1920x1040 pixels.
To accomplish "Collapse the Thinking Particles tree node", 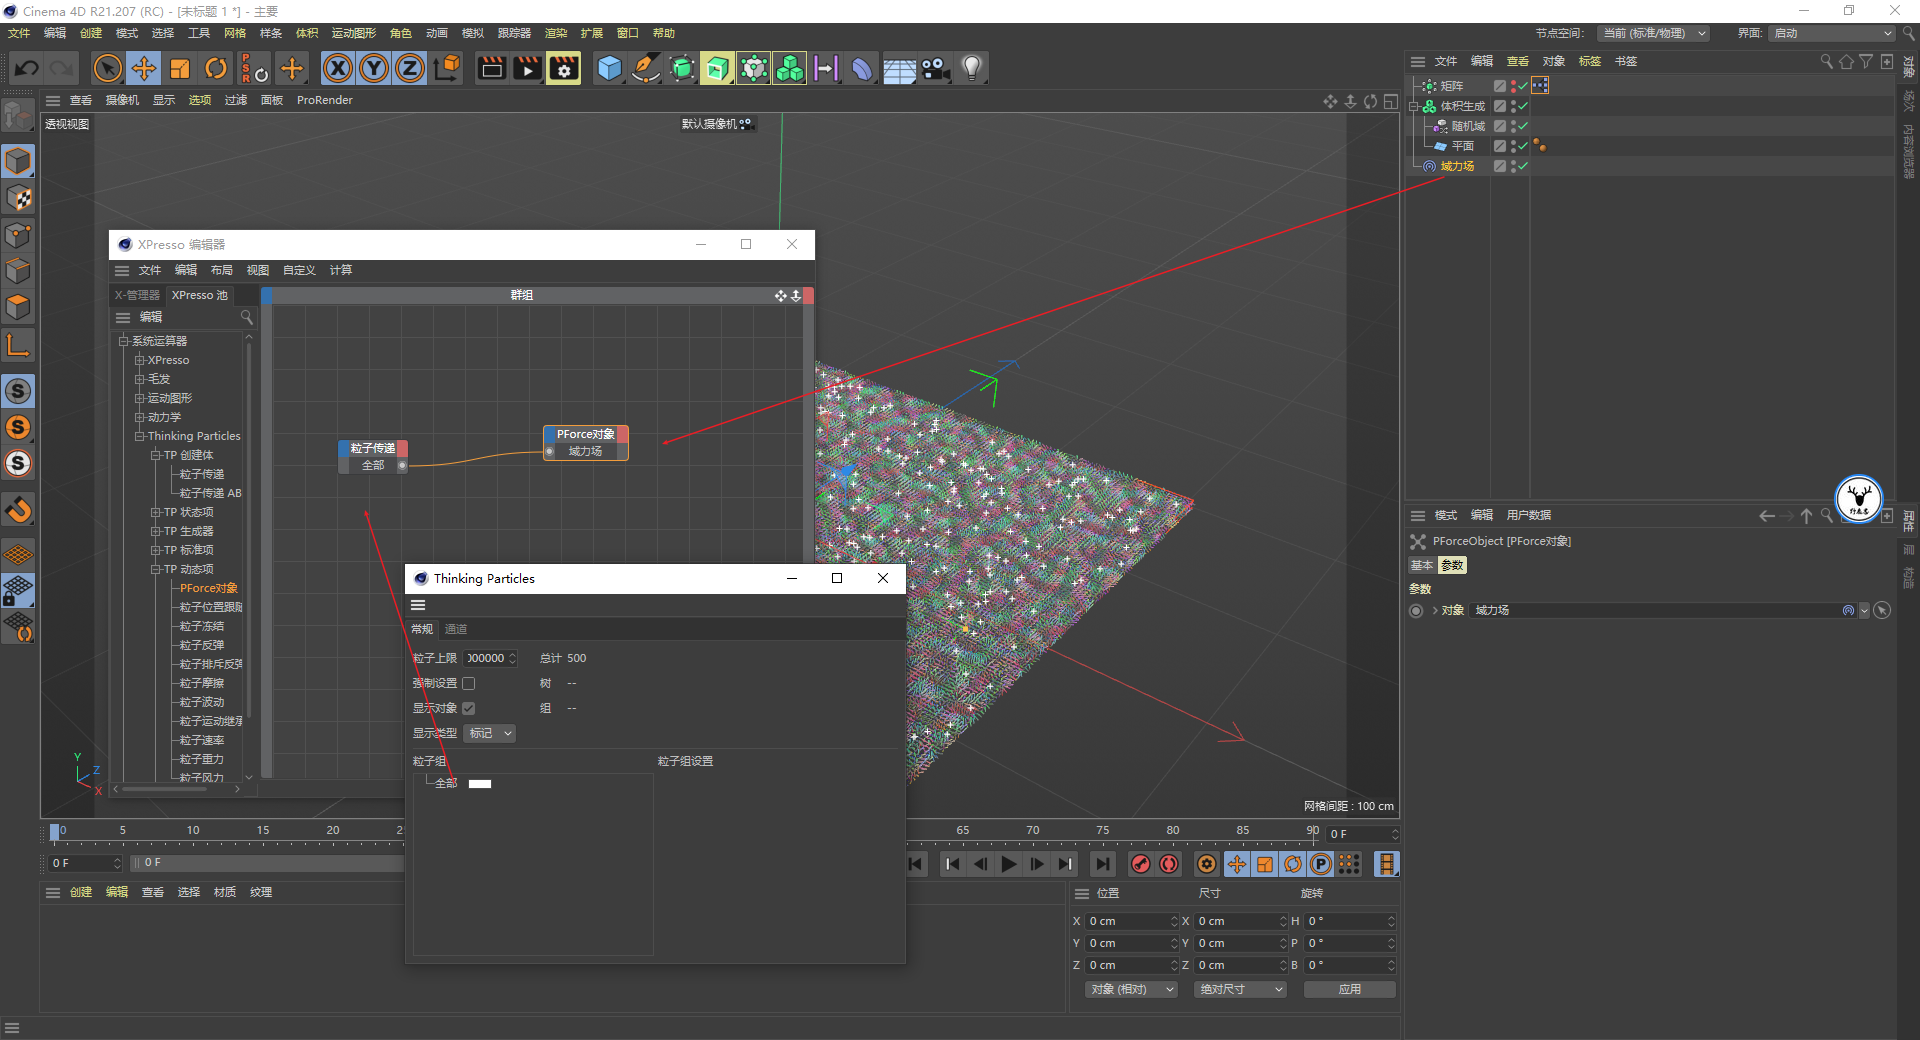I will pos(140,436).
